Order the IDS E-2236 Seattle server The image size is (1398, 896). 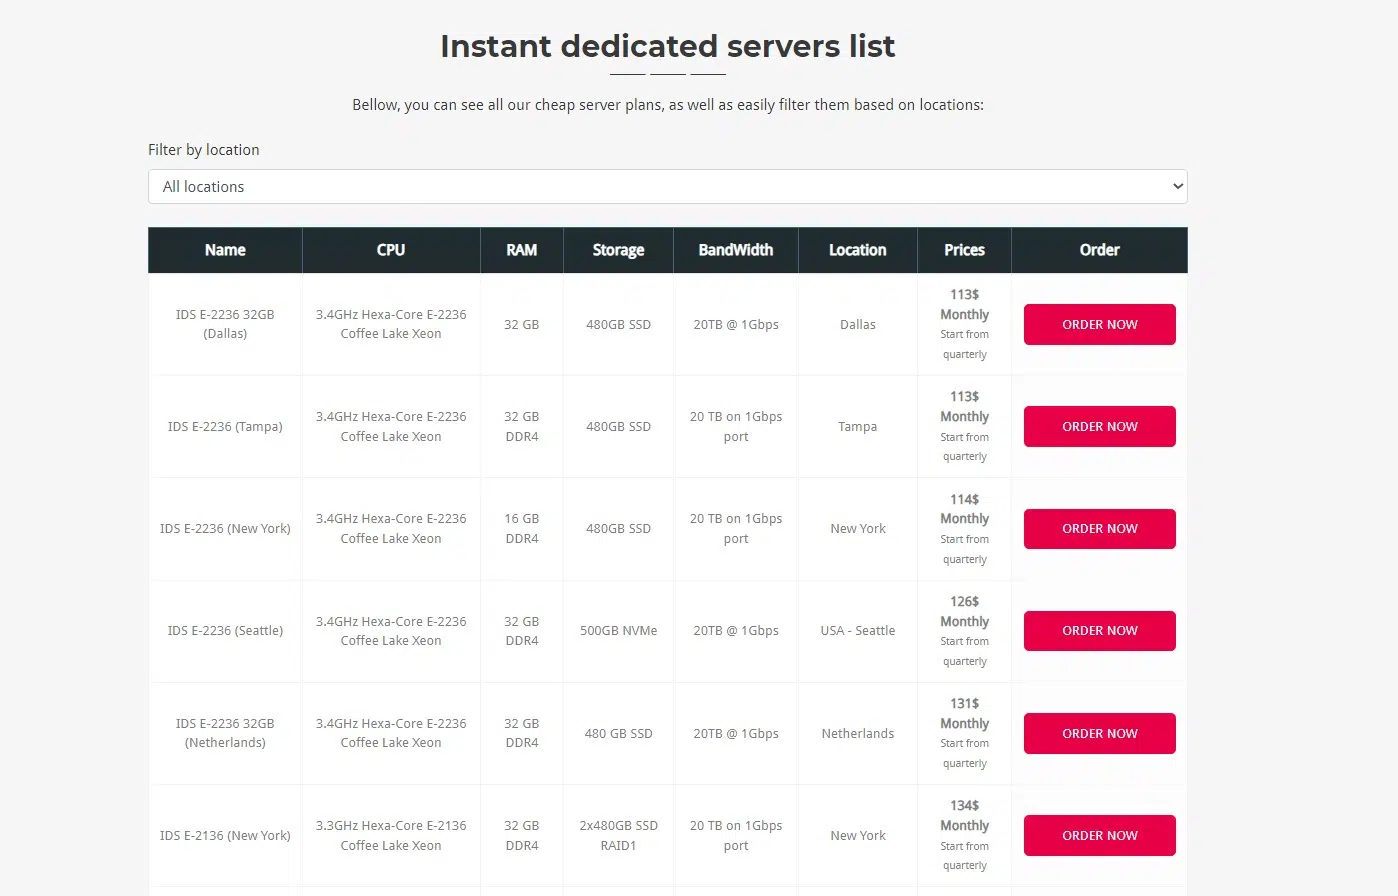[x=1099, y=631]
